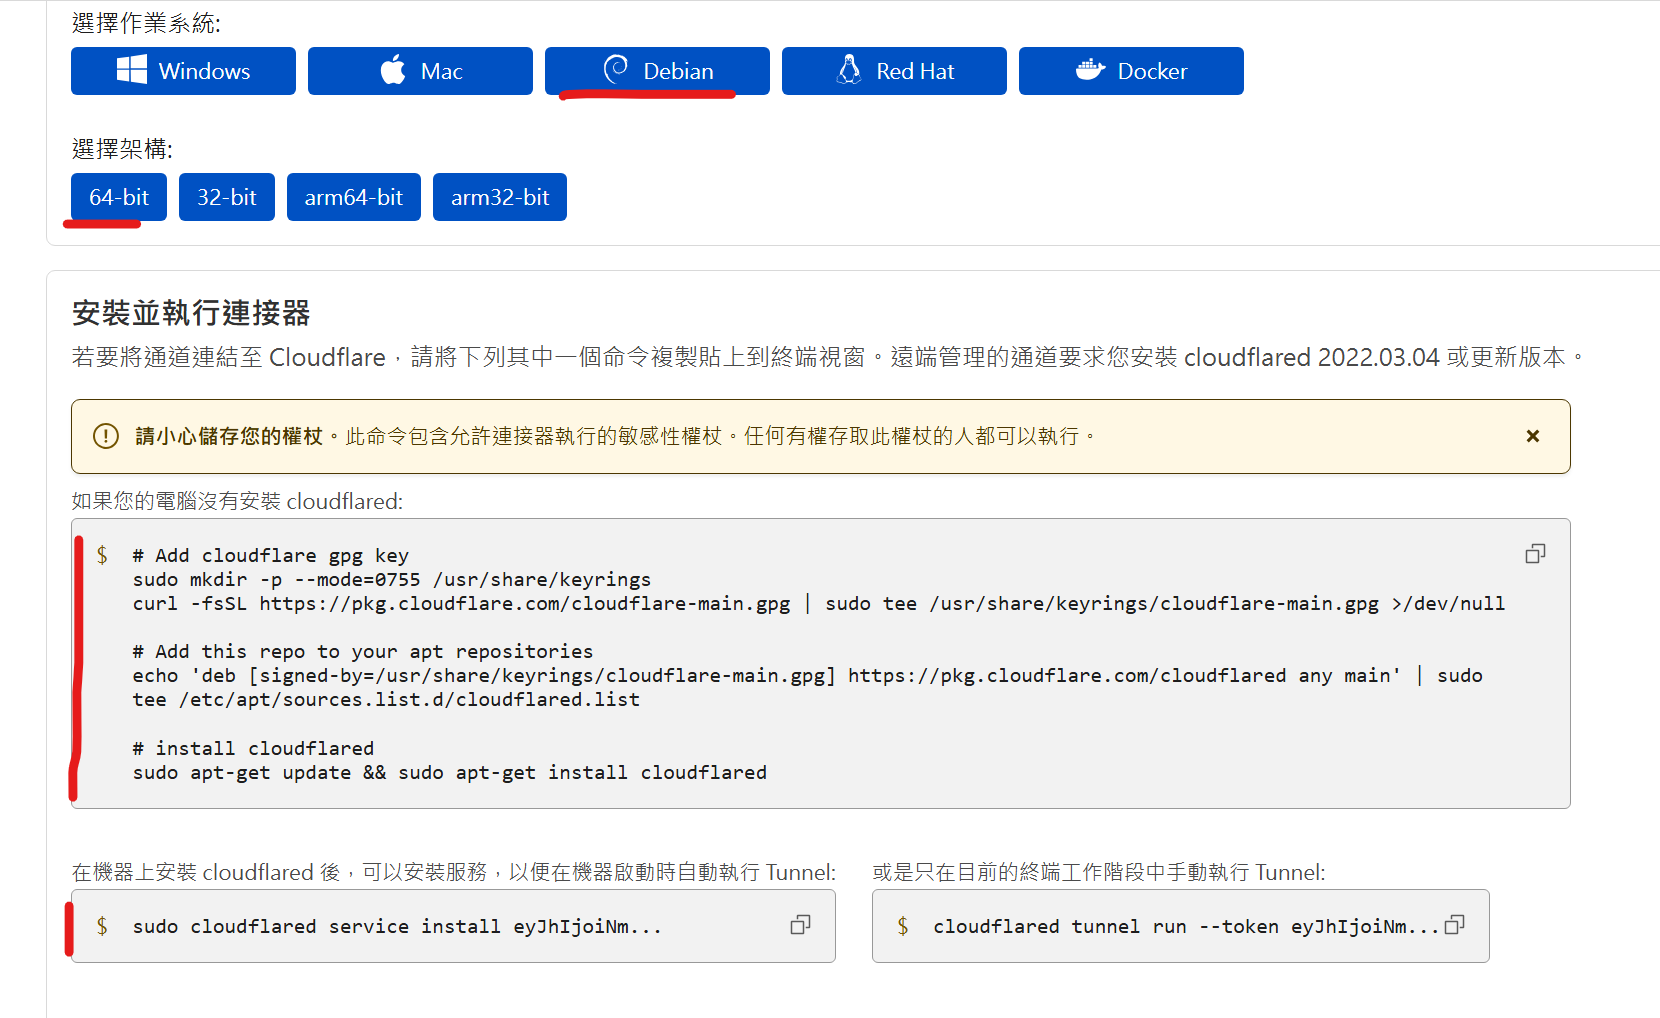Choose Docker as the environment
The width and height of the screenshot is (1660, 1018).
point(1131,71)
